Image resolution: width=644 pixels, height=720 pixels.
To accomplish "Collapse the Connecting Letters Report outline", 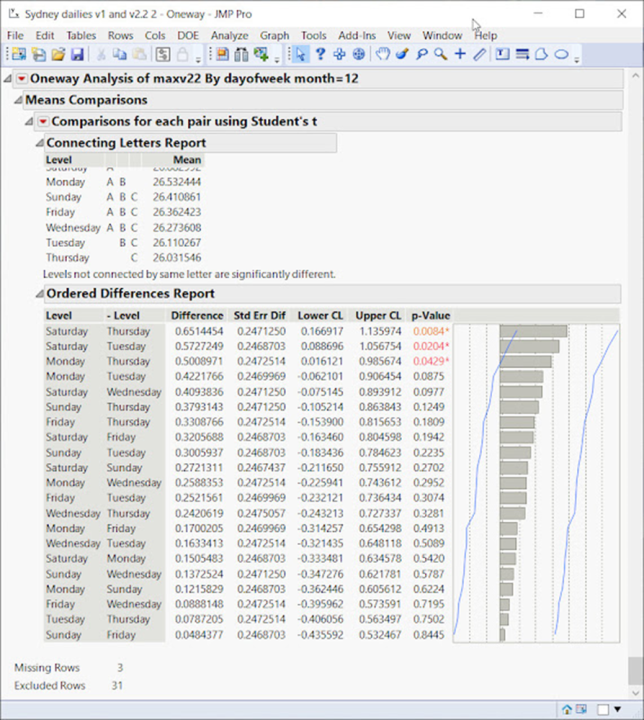I will [x=40, y=143].
